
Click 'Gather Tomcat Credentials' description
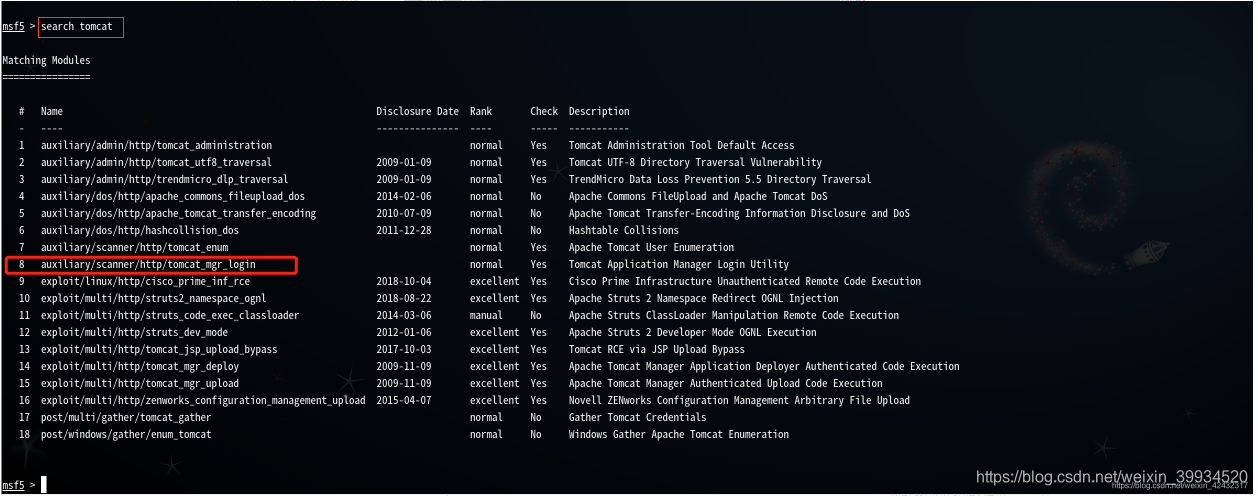638,417
